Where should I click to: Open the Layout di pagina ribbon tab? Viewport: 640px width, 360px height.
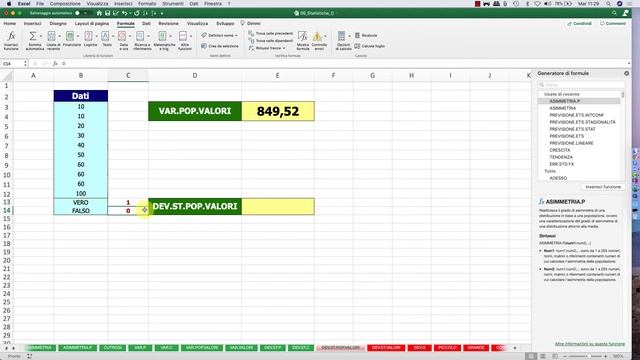click(x=92, y=24)
